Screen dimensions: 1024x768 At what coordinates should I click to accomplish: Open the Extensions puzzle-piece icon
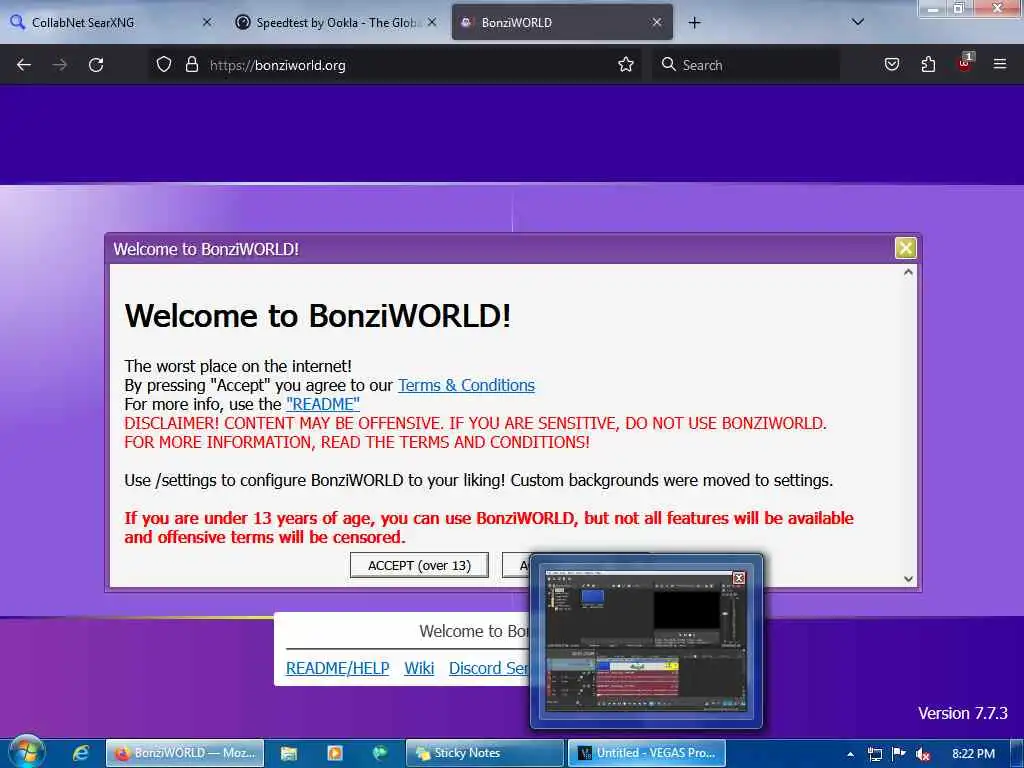pyautogui.click(x=928, y=64)
